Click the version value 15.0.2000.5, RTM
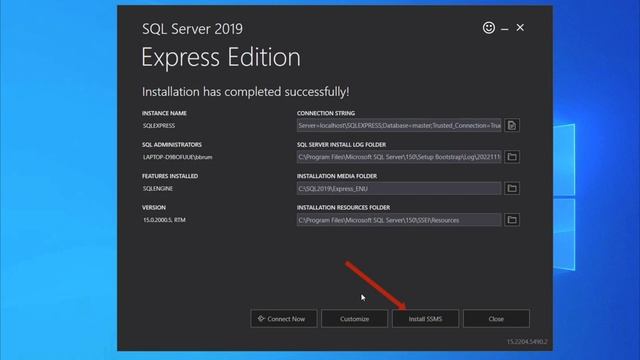The width and height of the screenshot is (640, 360). [164, 220]
